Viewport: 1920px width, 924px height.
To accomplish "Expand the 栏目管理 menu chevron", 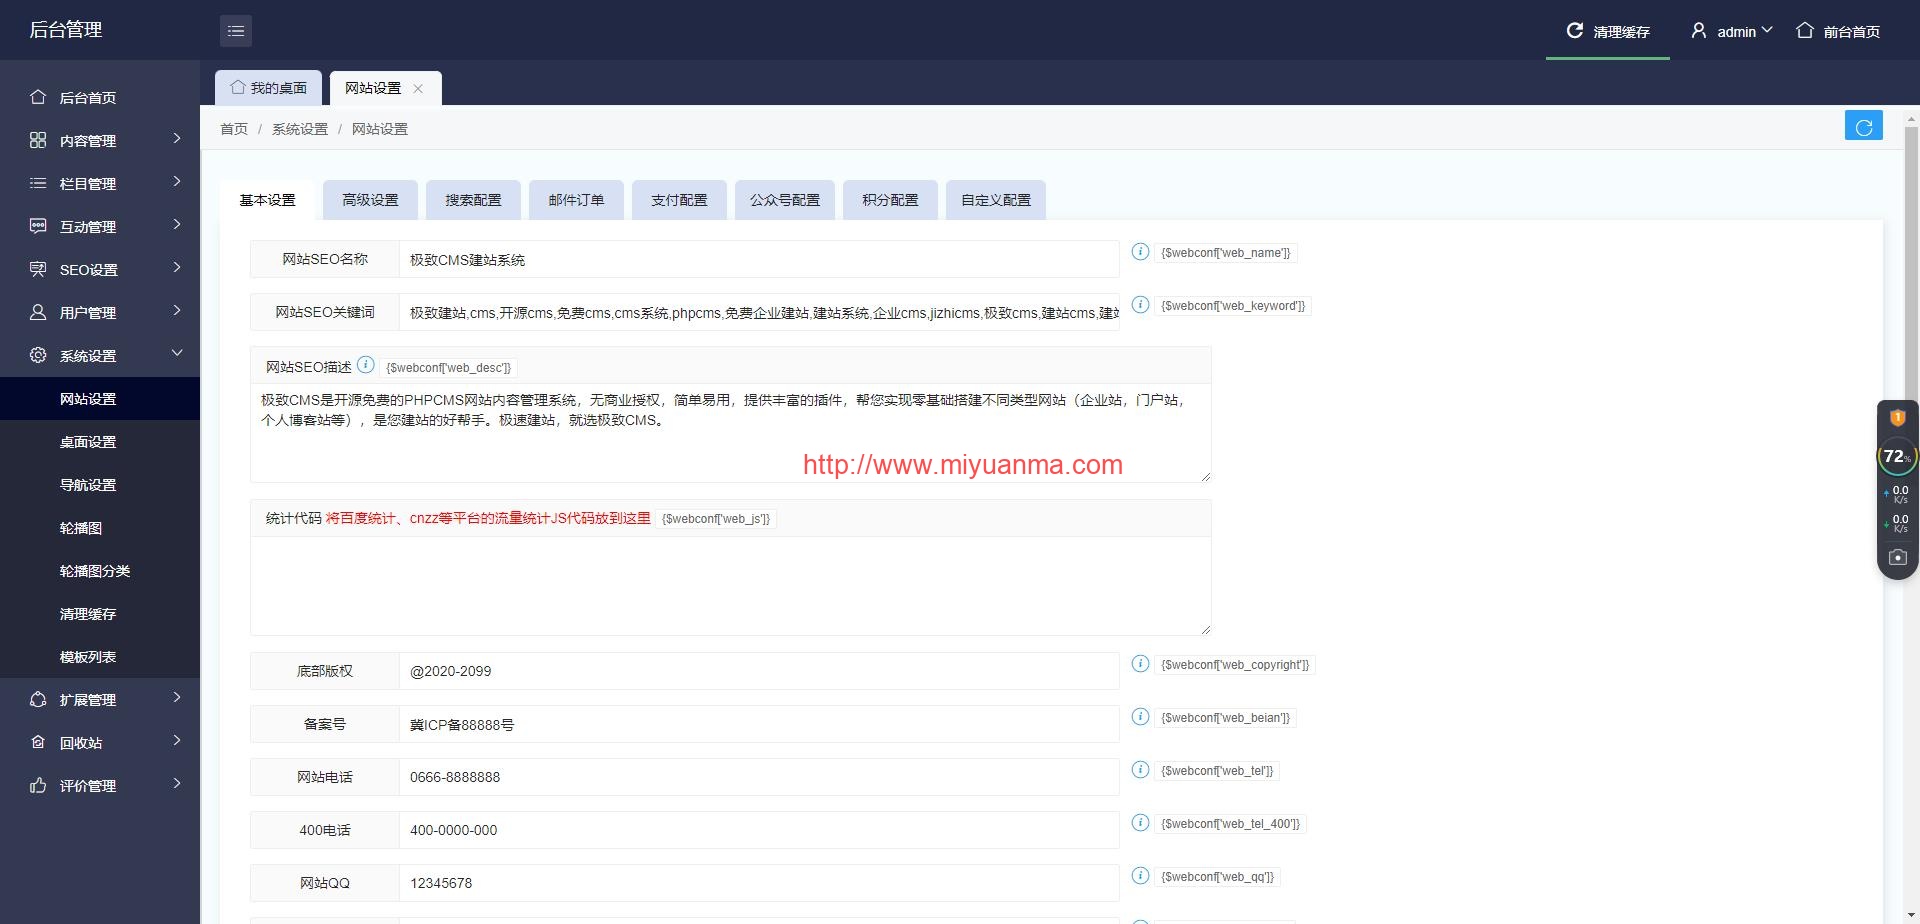I will tap(177, 181).
